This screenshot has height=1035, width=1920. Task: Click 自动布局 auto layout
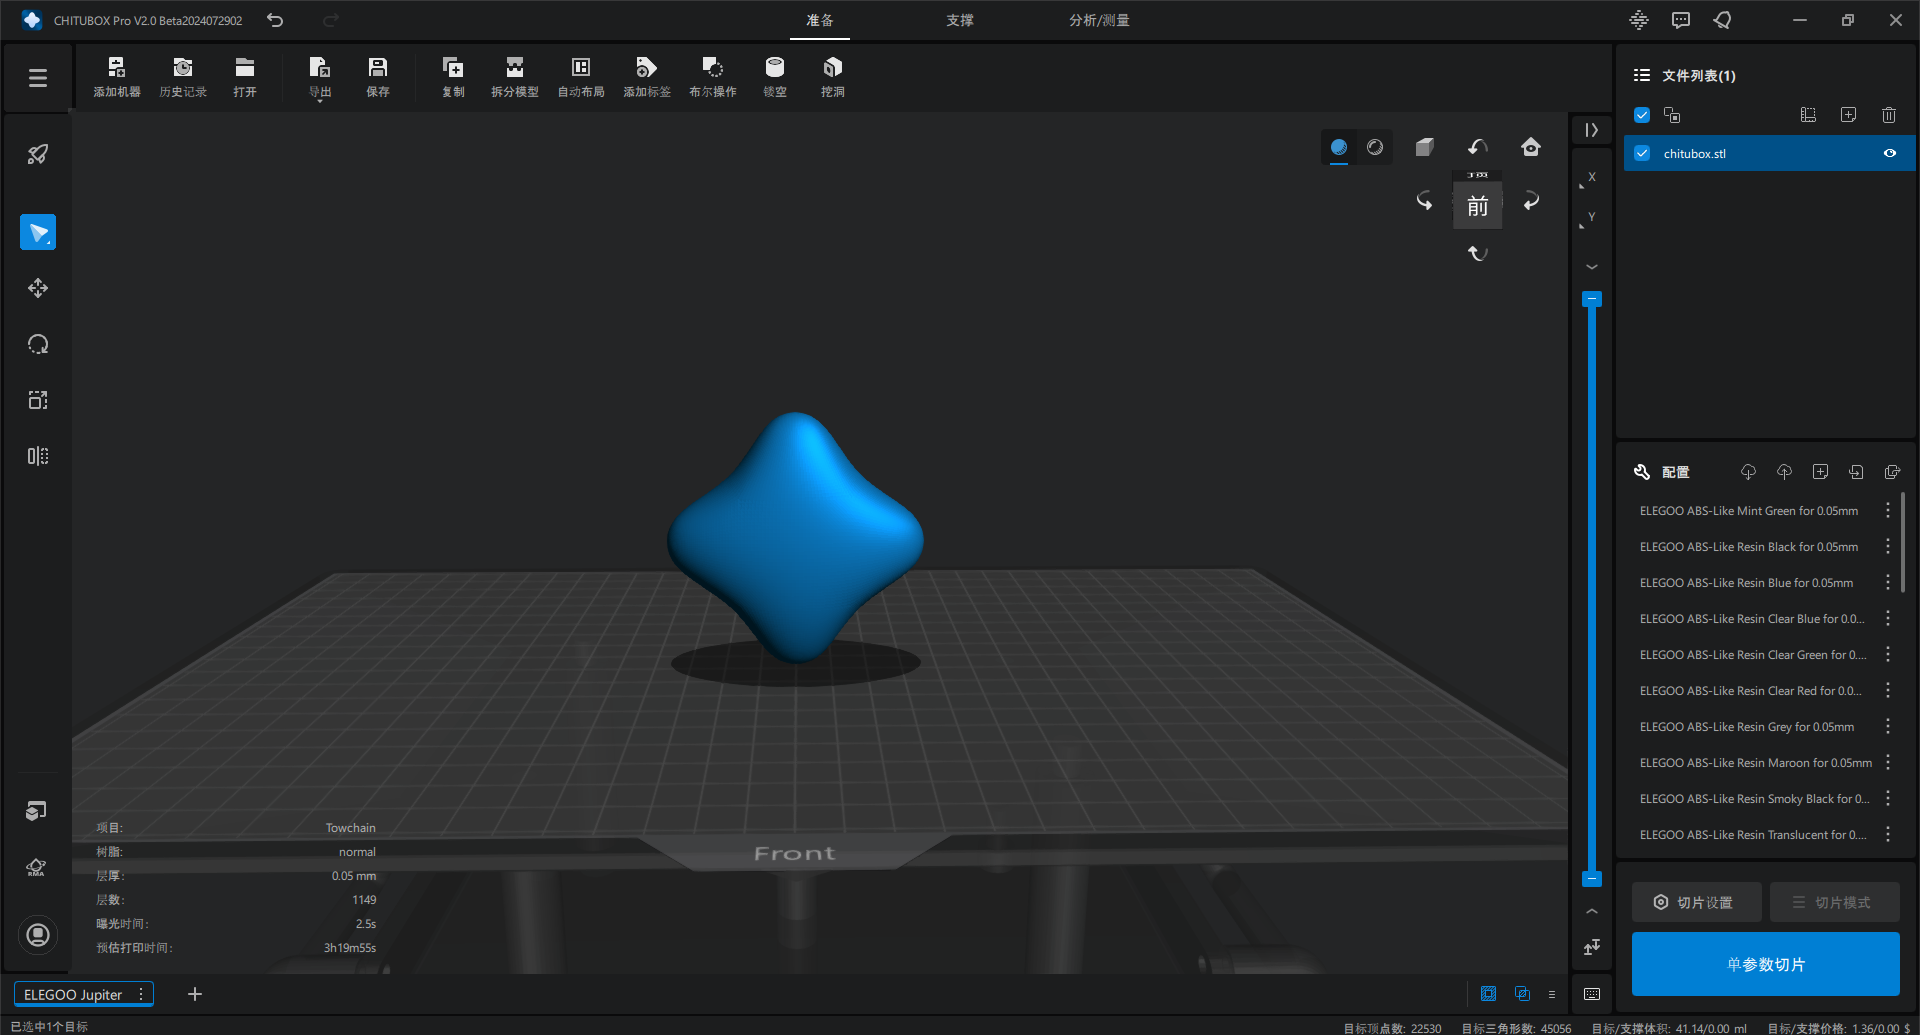[x=581, y=77]
